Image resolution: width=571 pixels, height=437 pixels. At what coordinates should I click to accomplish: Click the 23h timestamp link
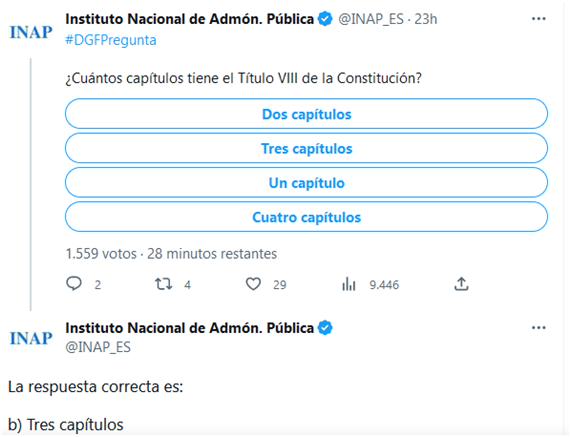(426, 19)
